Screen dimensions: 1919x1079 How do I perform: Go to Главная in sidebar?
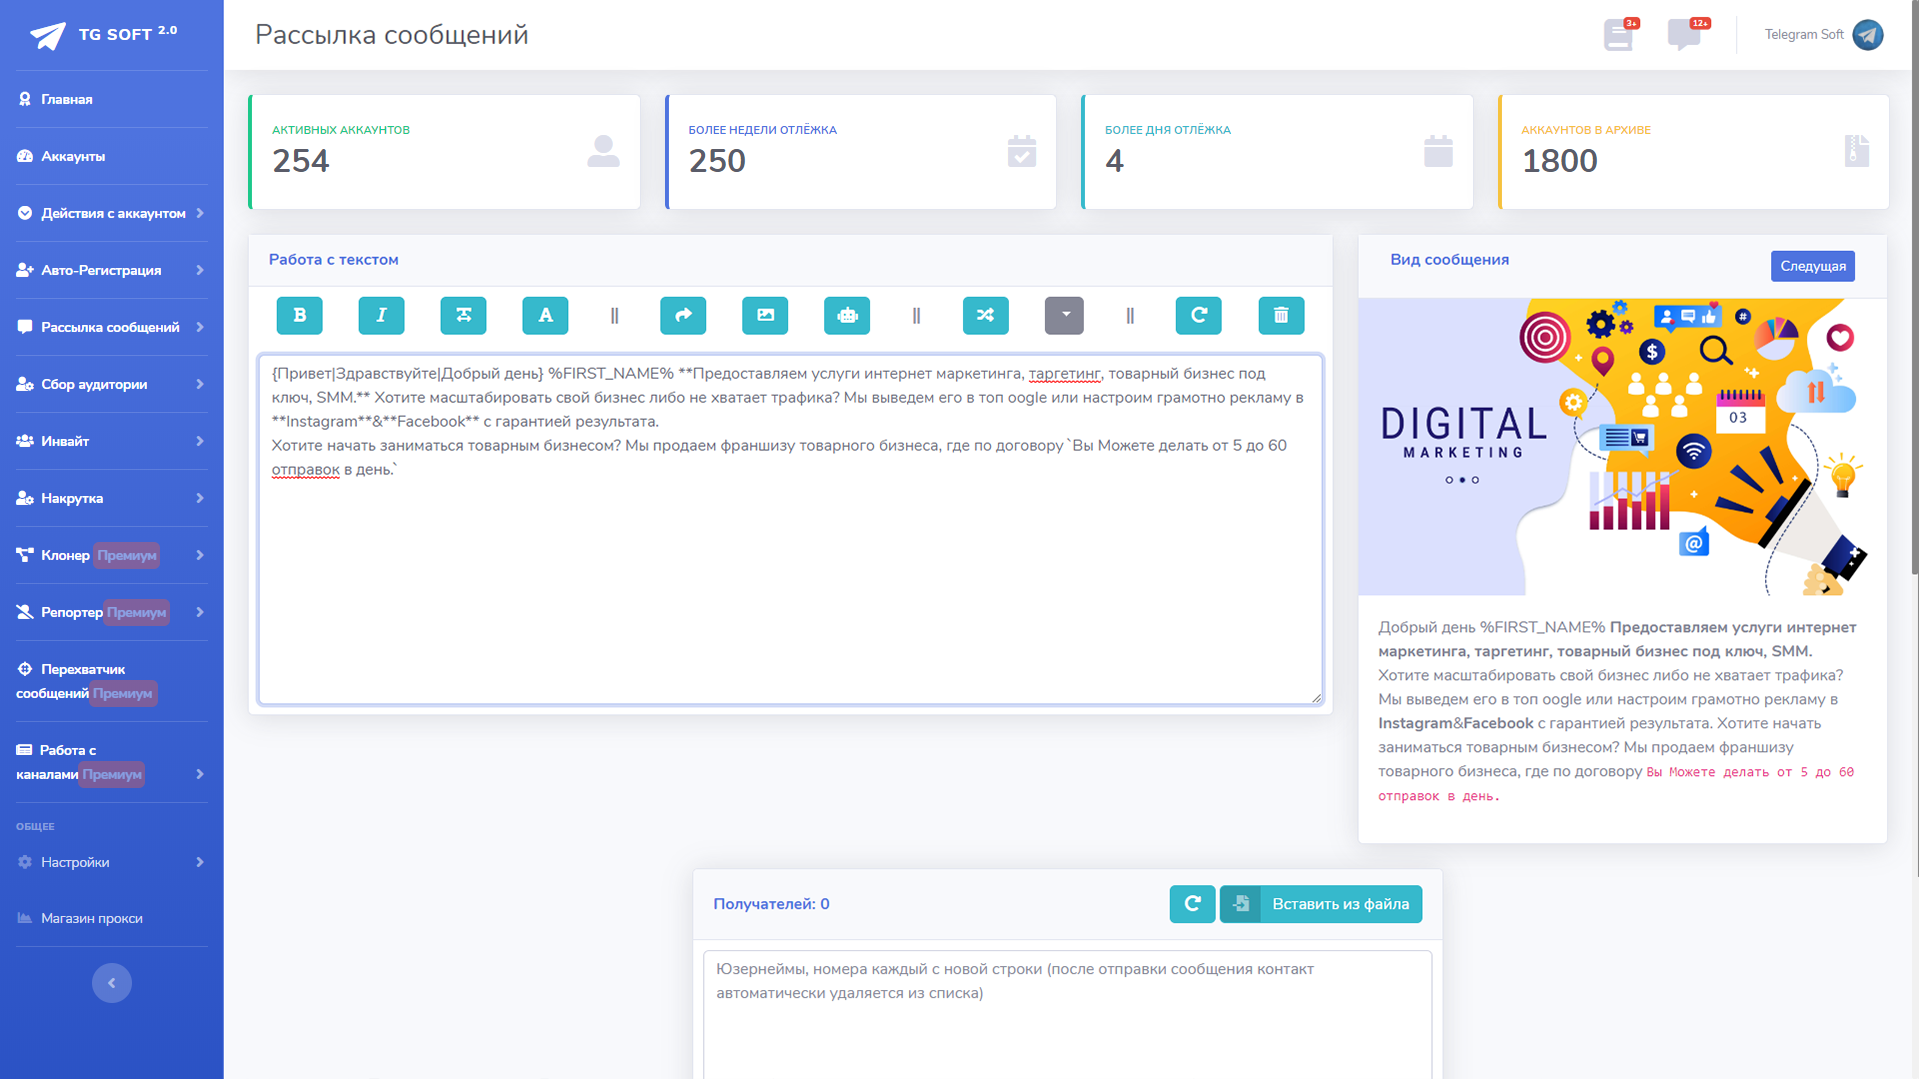pyautogui.click(x=66, y=99)
